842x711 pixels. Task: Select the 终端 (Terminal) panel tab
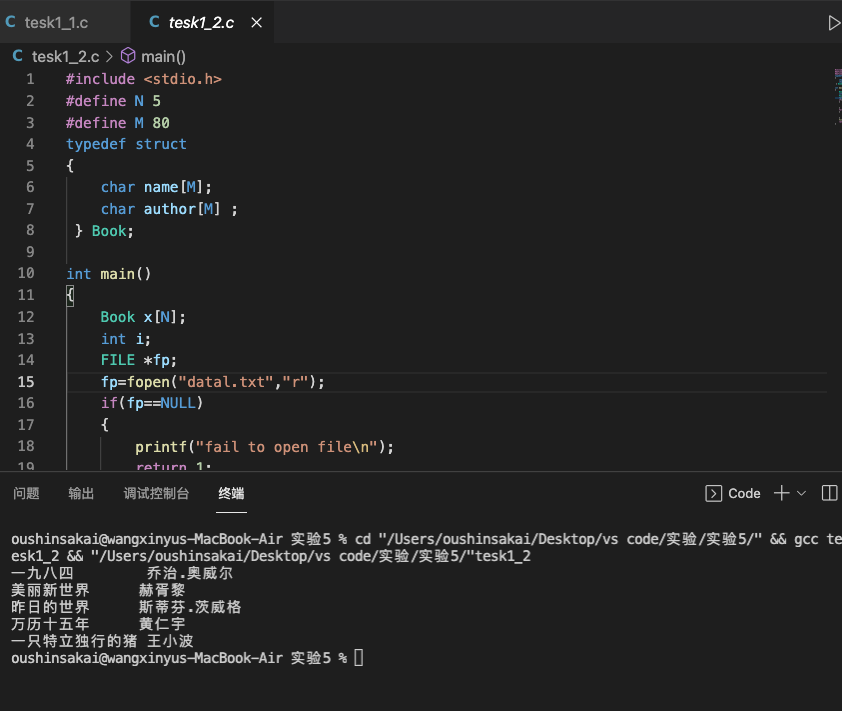[231, 493]
